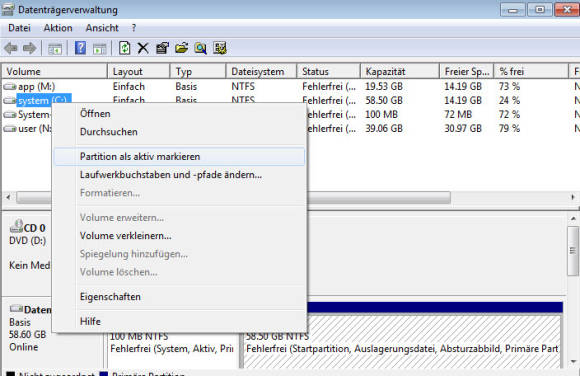The image size is (580, 376).
Task: Open the ? help menu
Action: pyautogui.click(x=134, y=28)
